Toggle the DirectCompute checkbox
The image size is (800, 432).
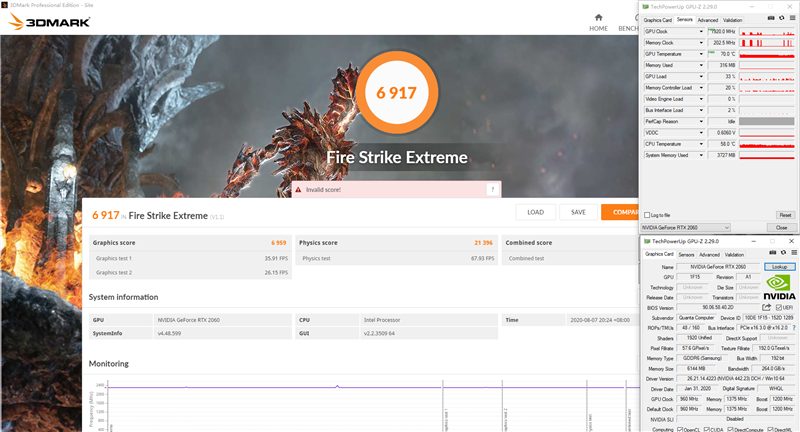click(729, 429)
